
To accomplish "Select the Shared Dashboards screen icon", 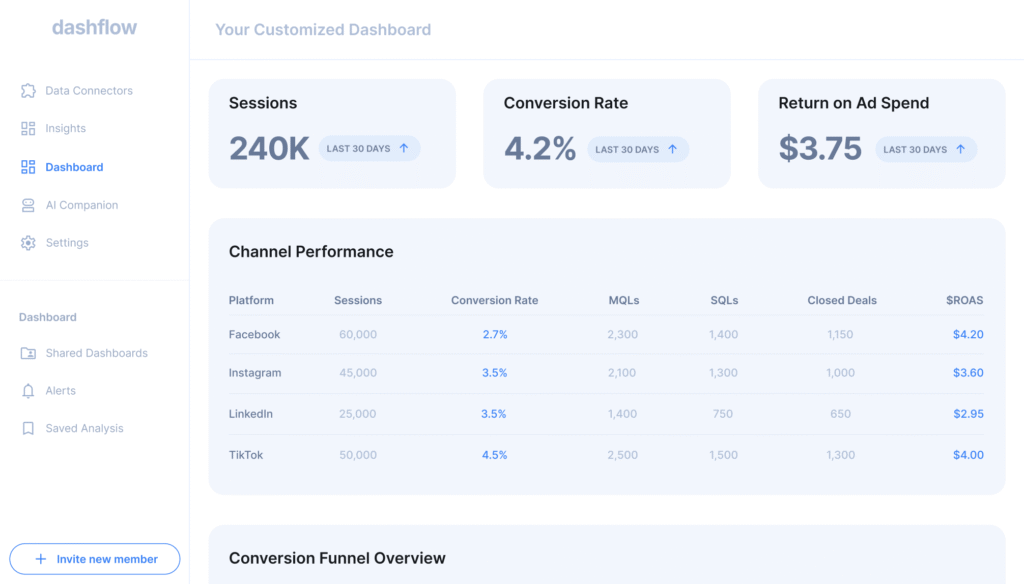I will (29, 352).
